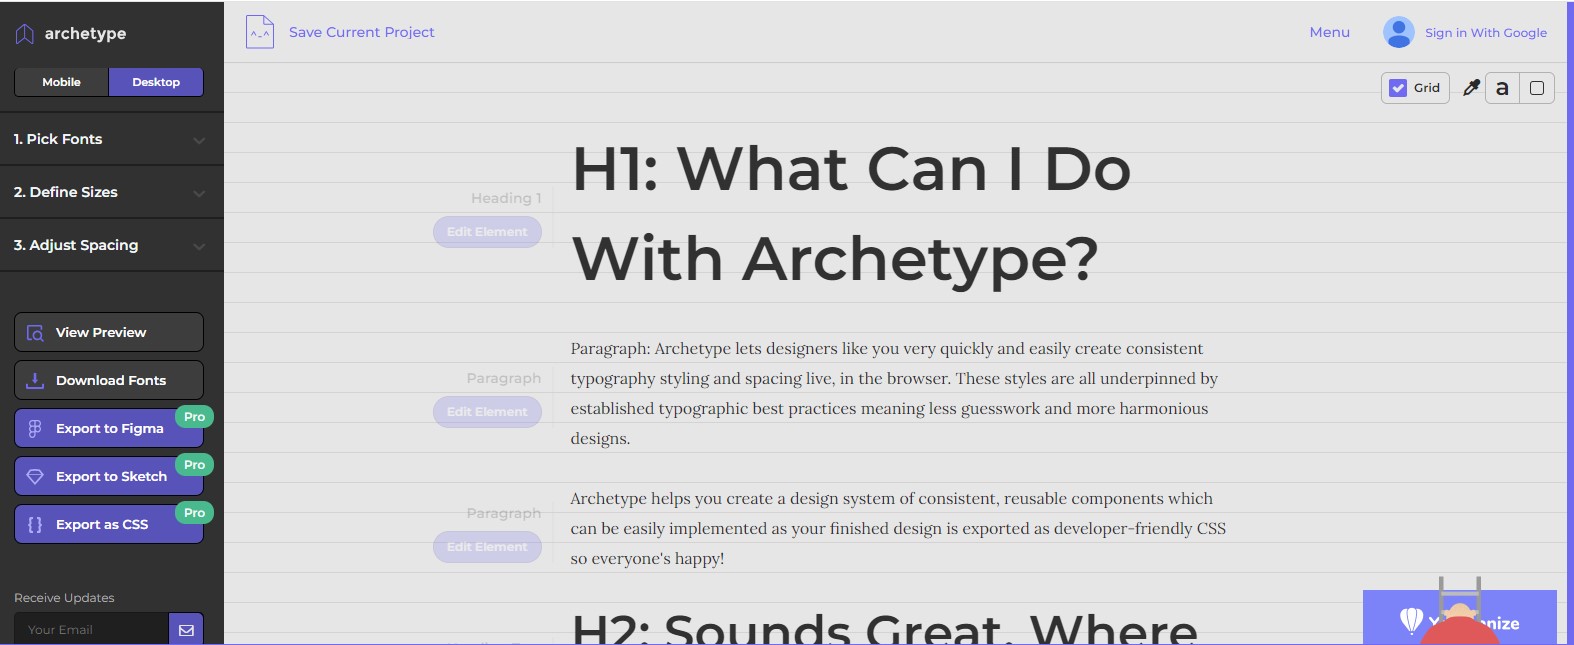Click the View Preview button

[x=109, y=332]
